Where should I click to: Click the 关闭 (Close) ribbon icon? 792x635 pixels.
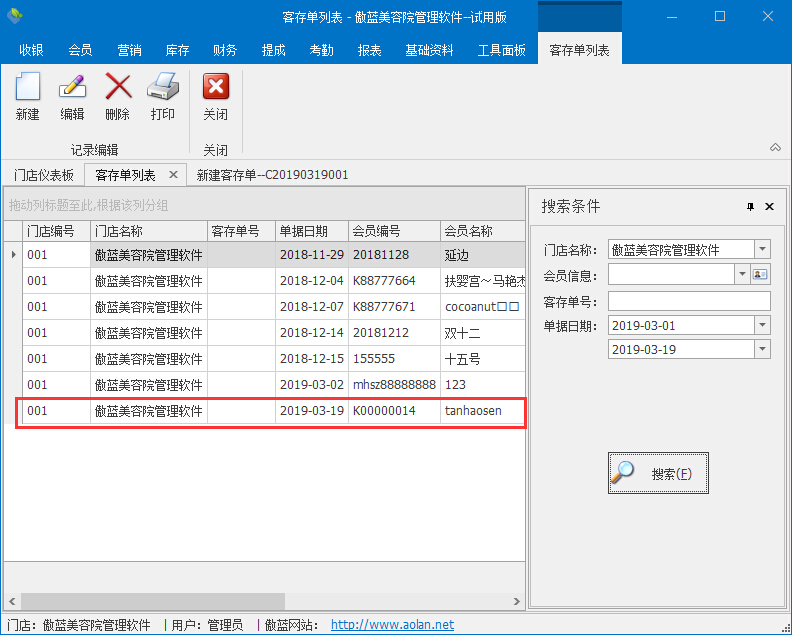tap(215, 88)
